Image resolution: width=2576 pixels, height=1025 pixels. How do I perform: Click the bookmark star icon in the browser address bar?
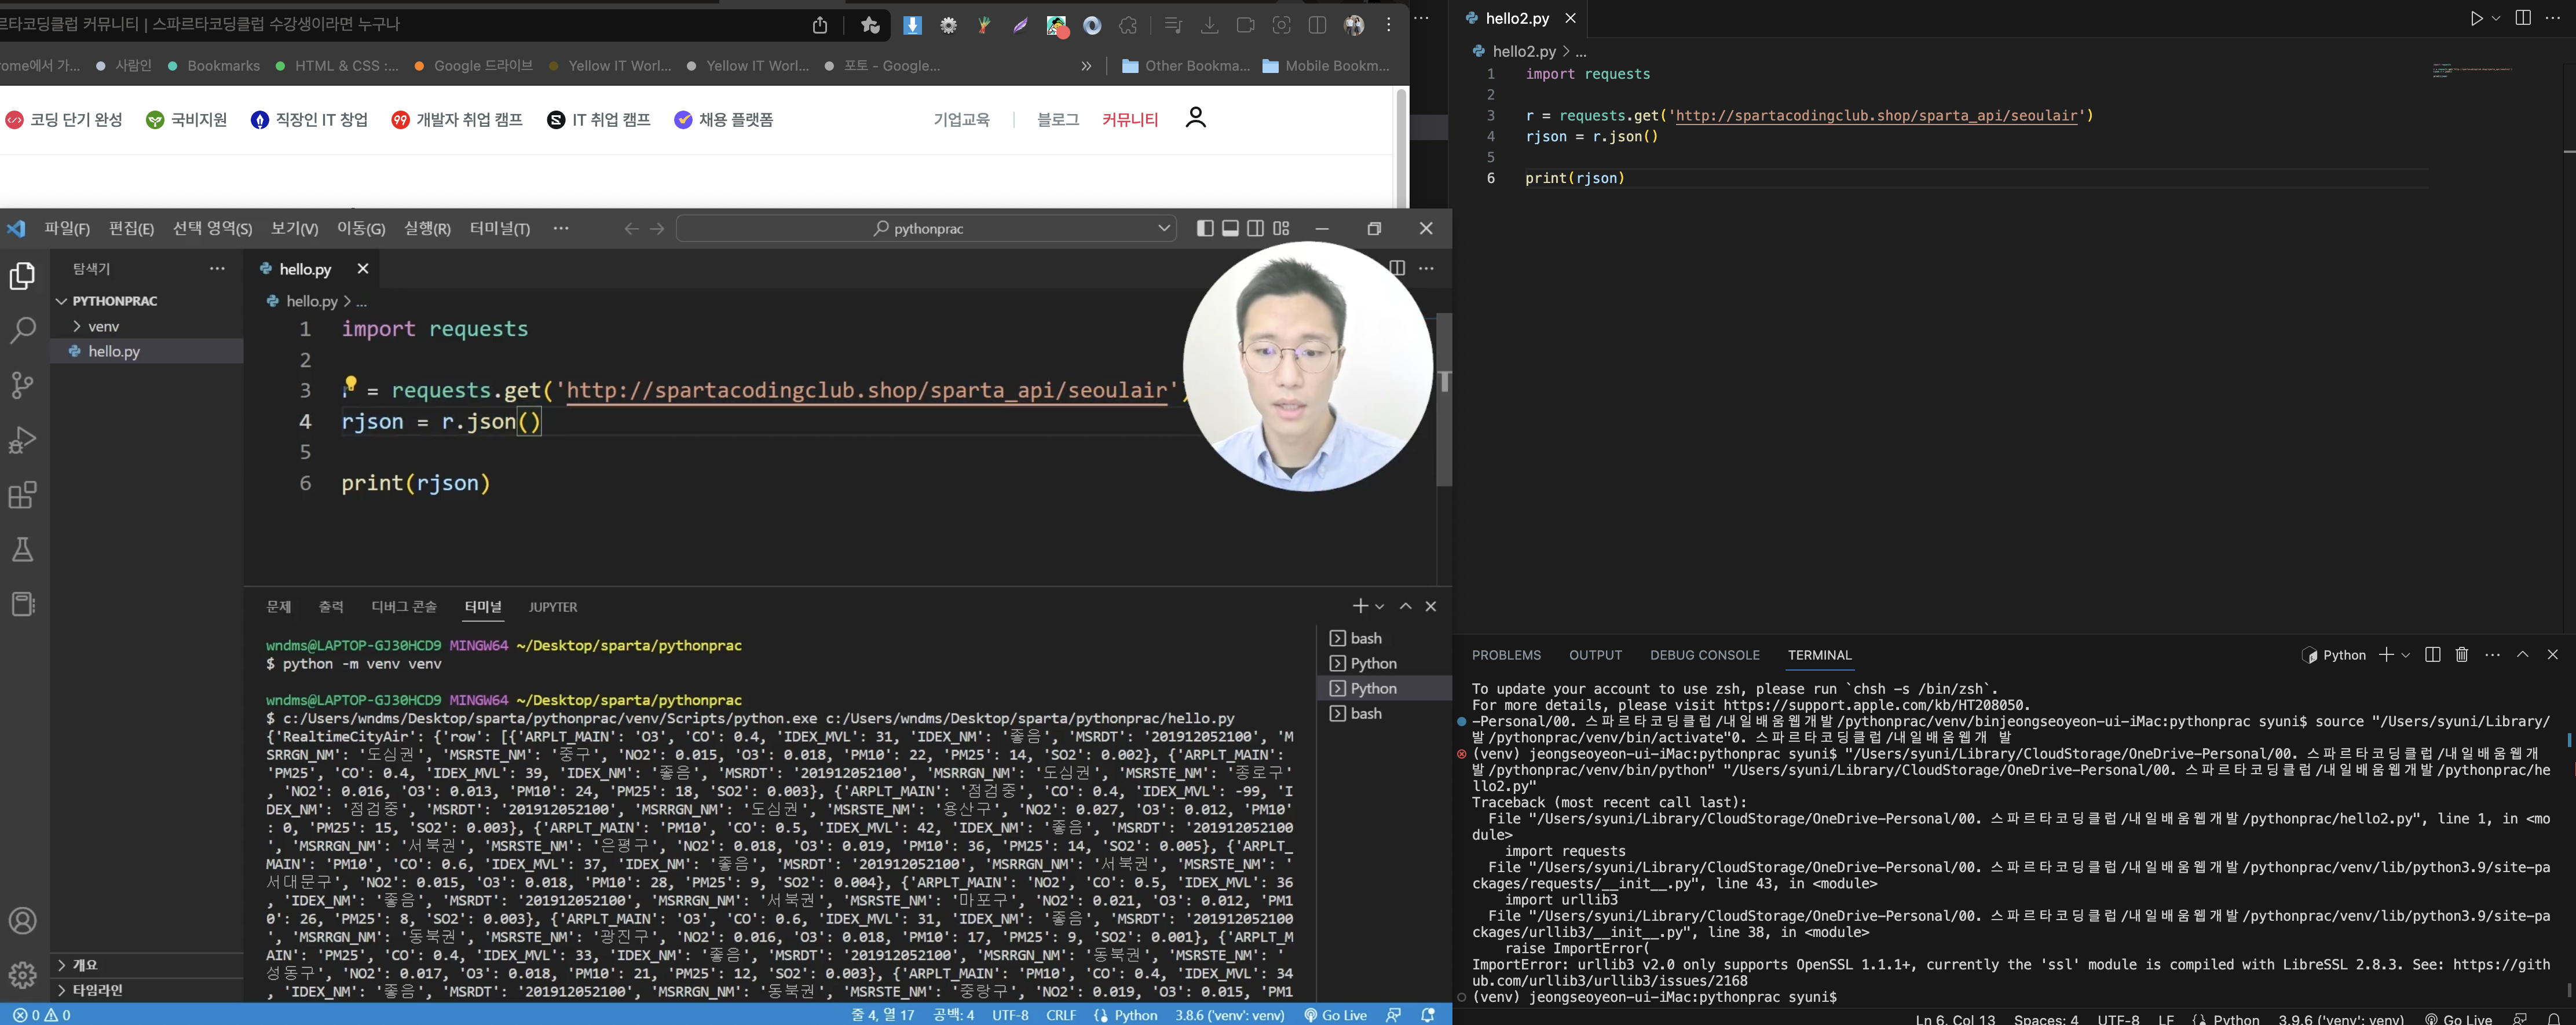click(x=870, y=25)
